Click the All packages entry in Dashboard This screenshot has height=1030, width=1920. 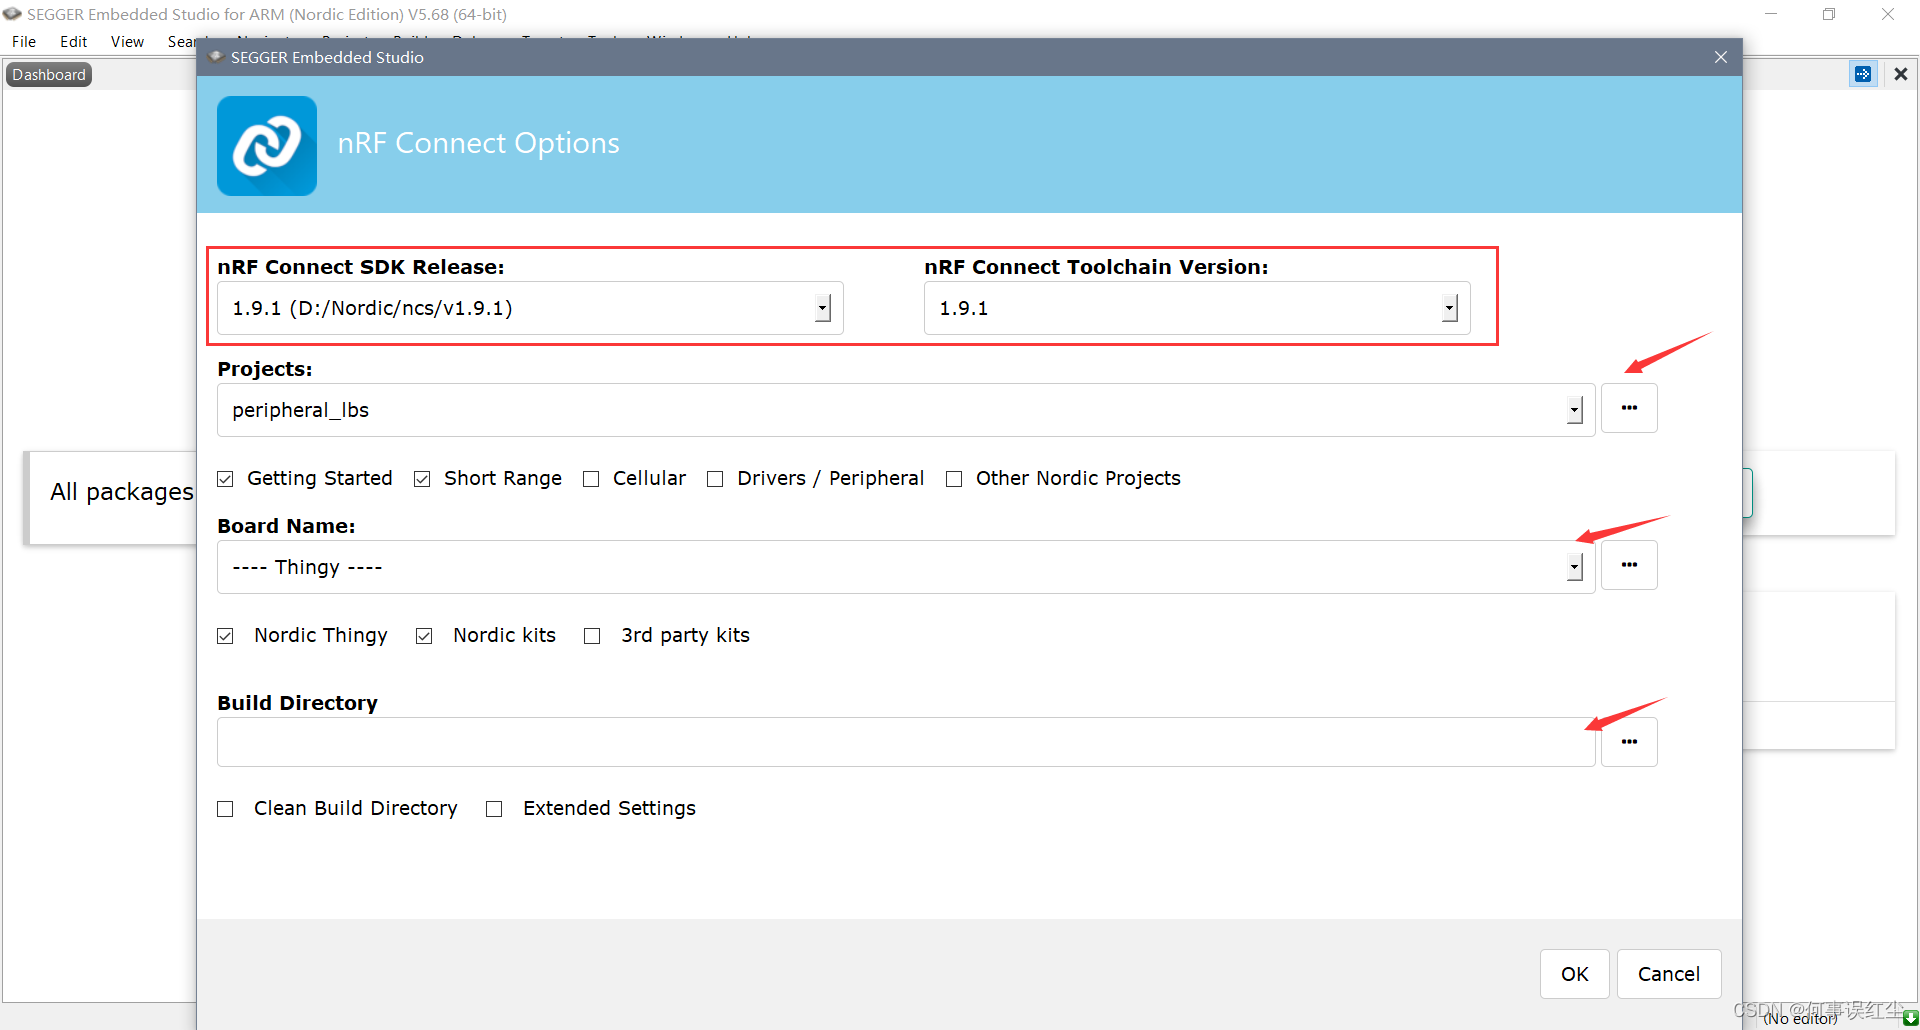pos(122,492)
